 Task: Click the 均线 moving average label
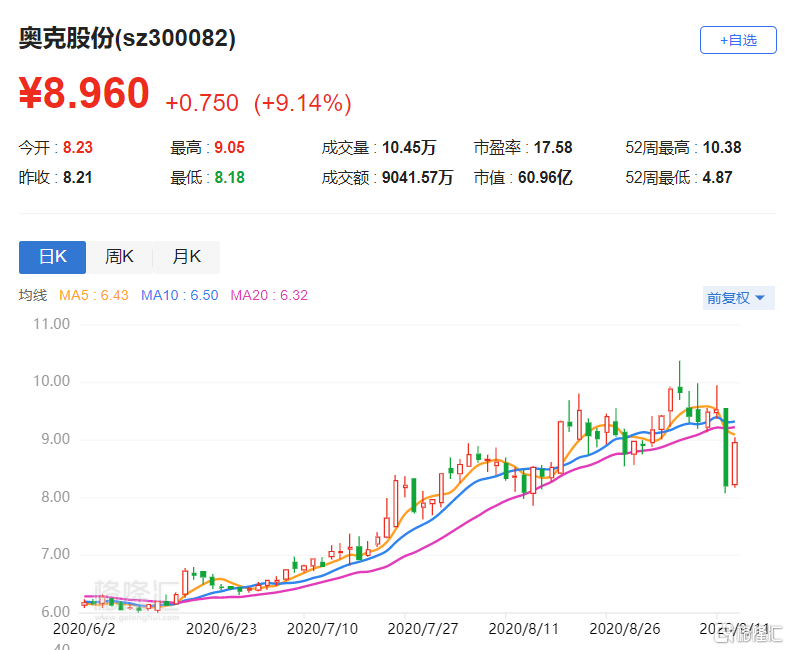point(33,295)
